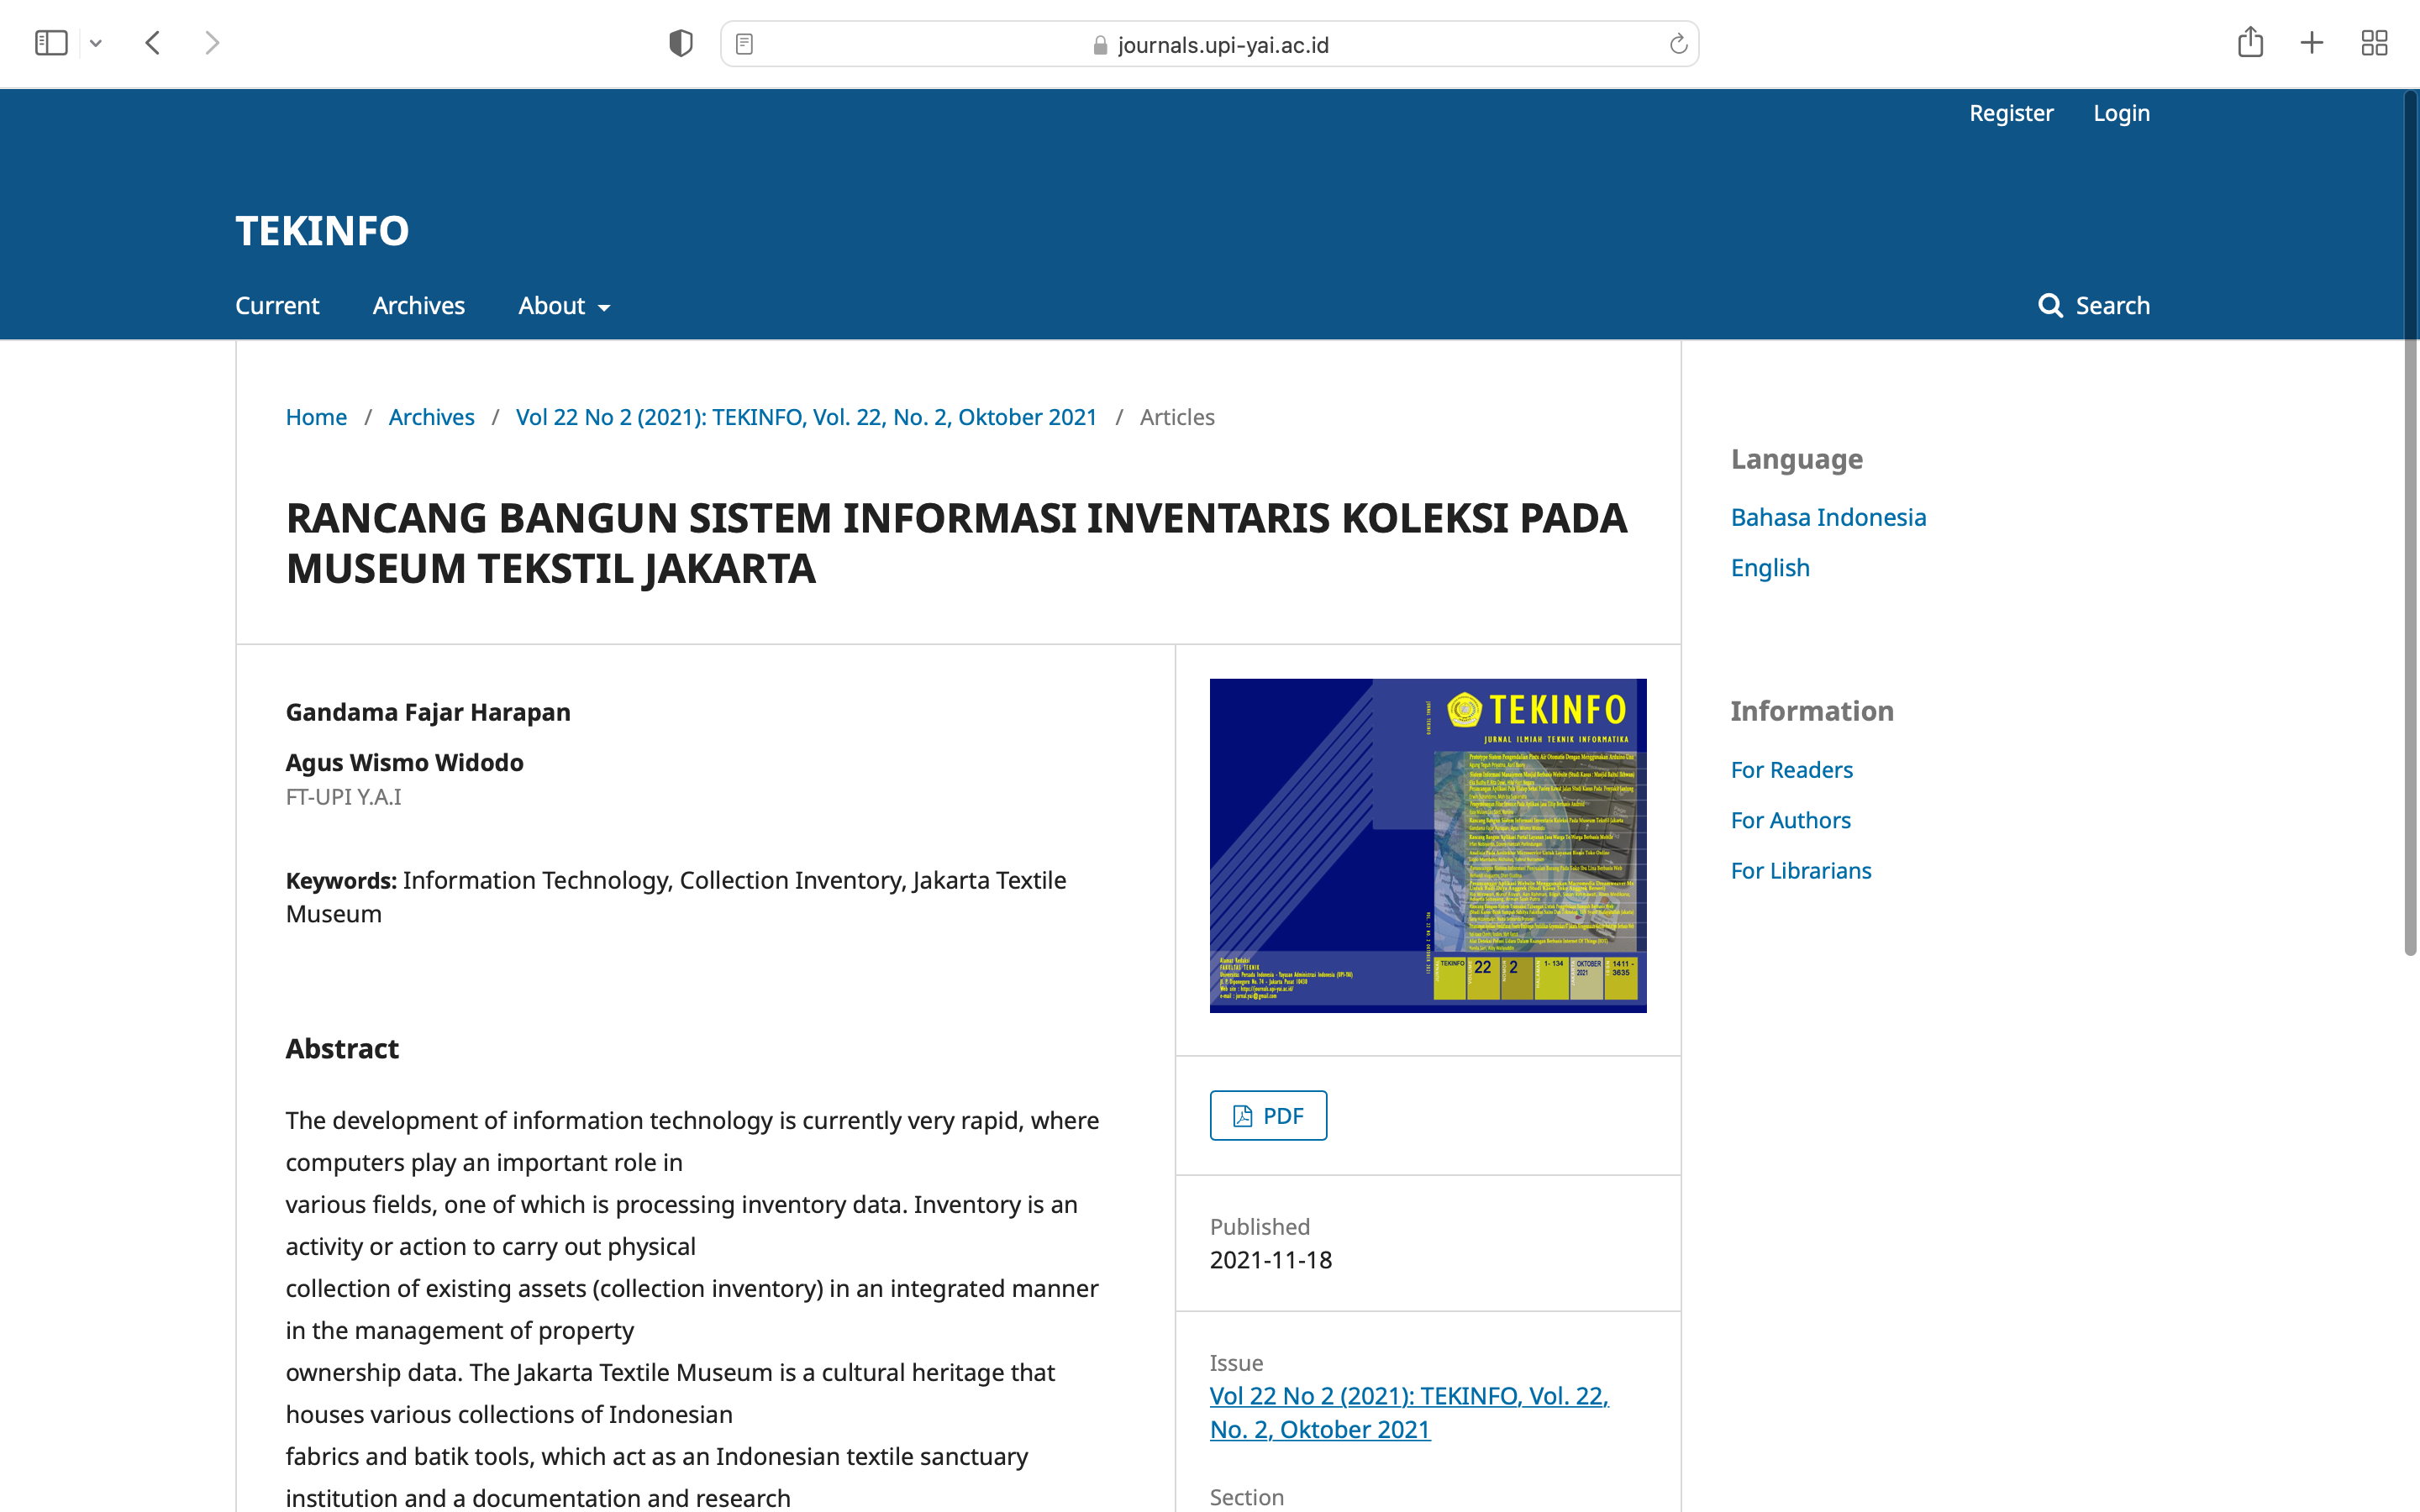Expand the About dropdown menu
Image resolution: width=2420 pixels, height=1512 pixels.
coord(564,305)
